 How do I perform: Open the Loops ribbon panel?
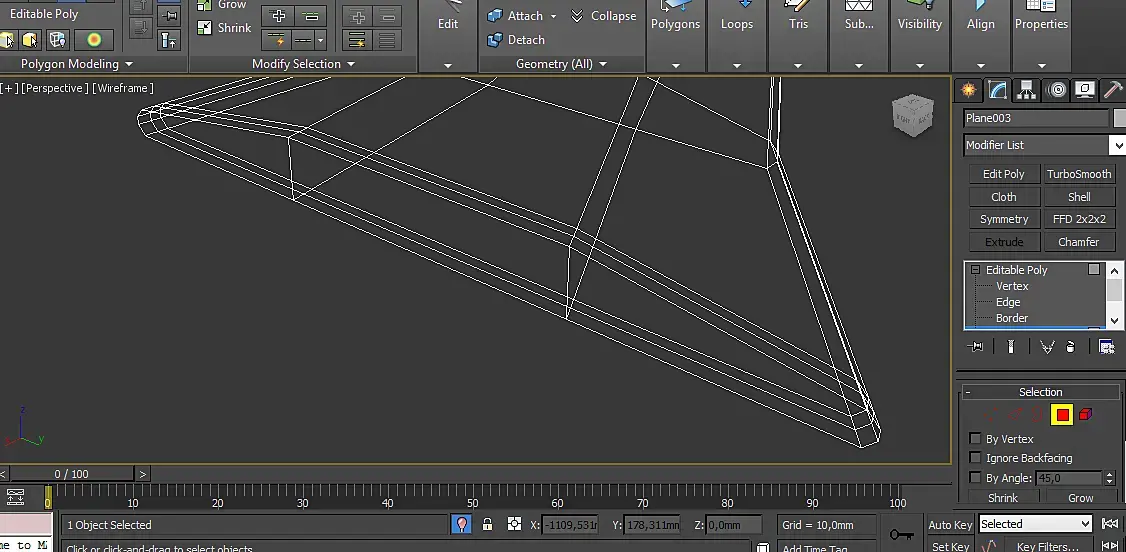coord(737,36)
